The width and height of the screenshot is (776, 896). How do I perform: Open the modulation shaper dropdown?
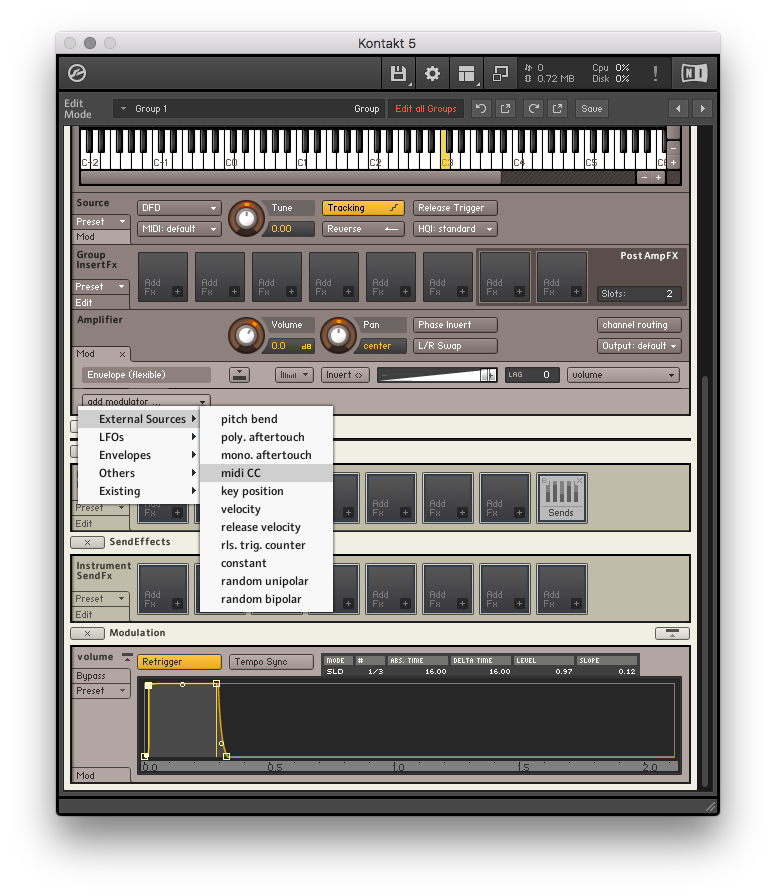(294, 375)
